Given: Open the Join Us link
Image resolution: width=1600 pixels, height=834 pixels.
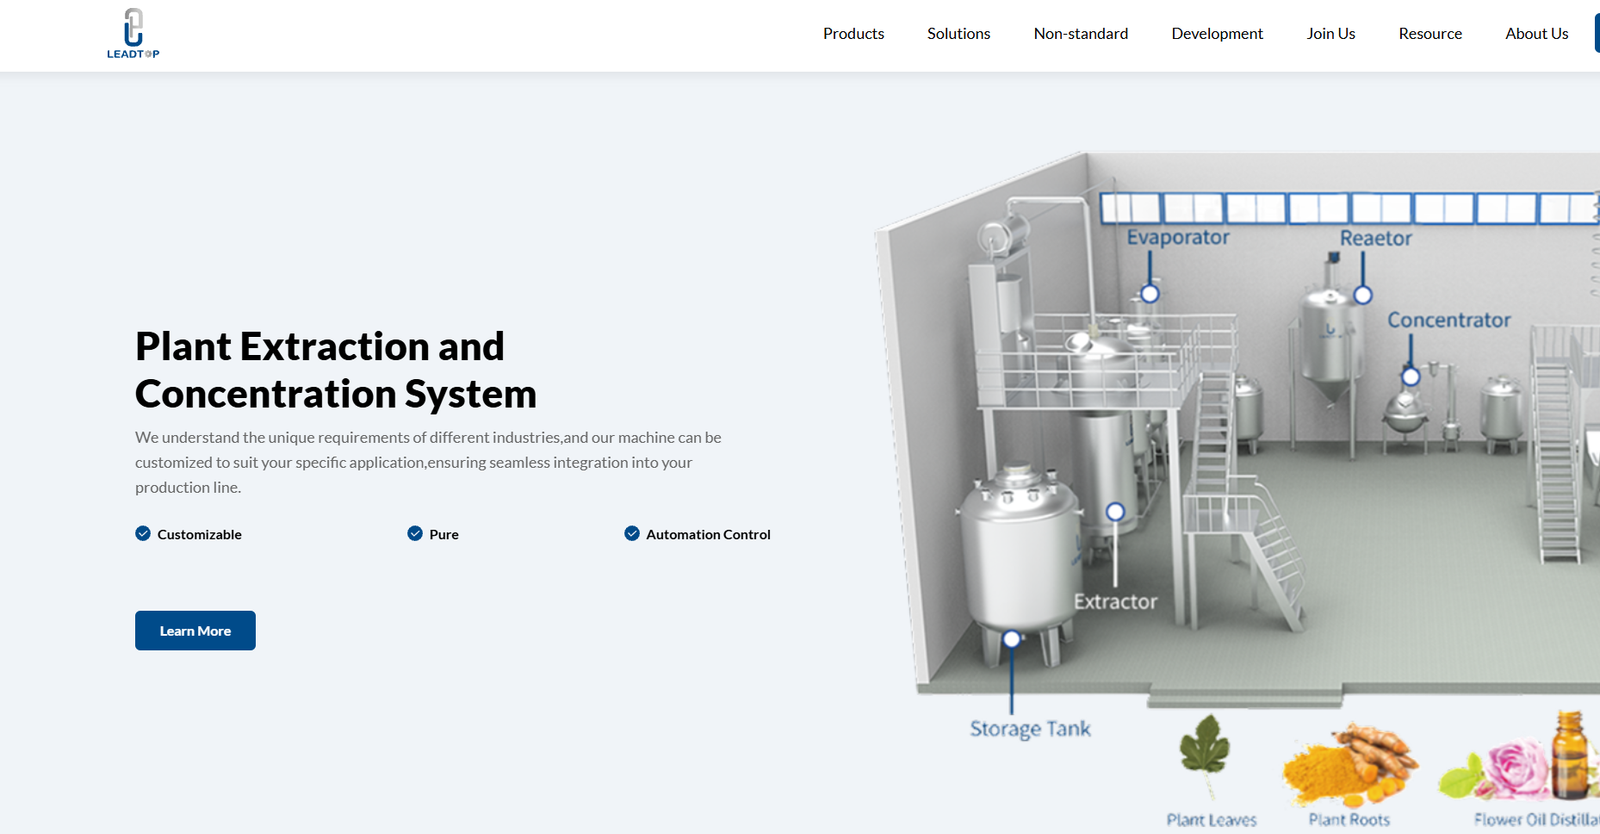Looking at the screenshot, I should (x=1331, y=34).
